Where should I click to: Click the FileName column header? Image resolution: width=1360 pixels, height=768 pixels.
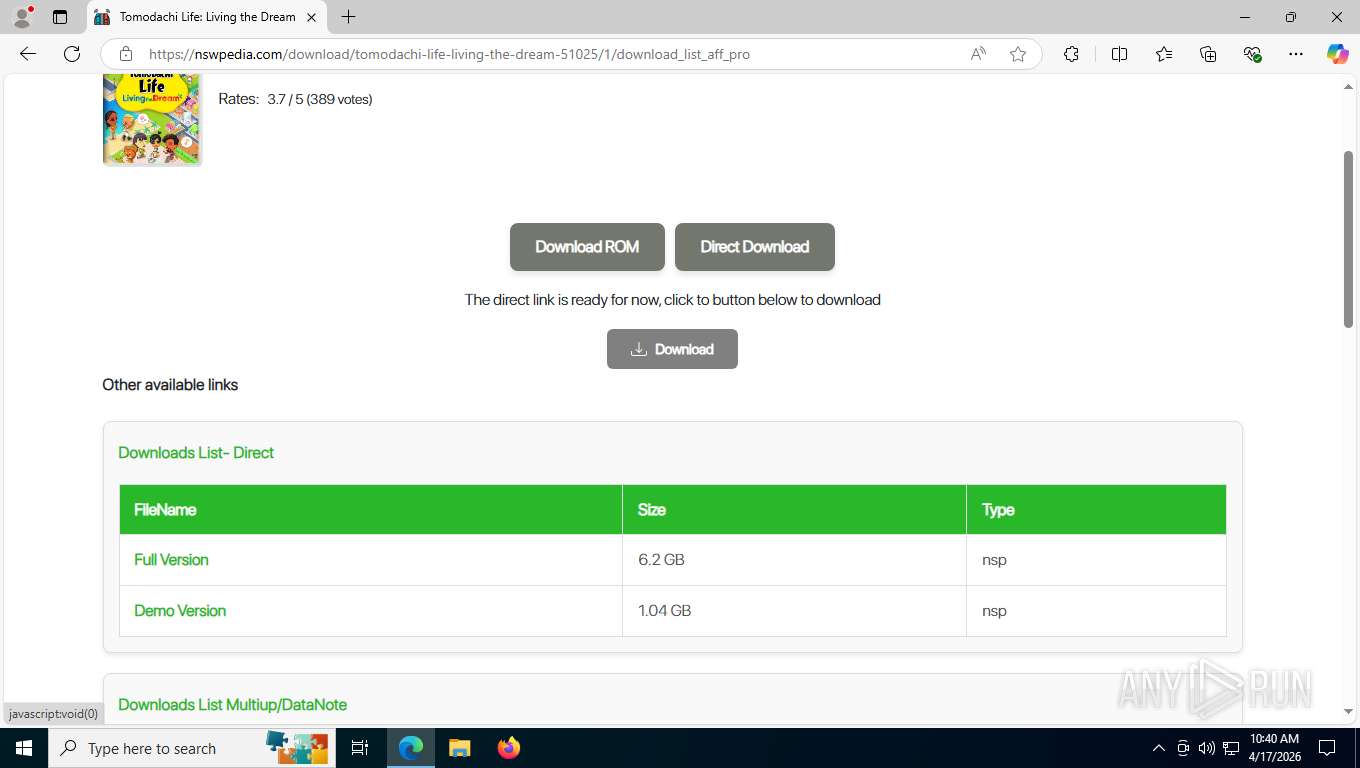click(x=371, y=510)
